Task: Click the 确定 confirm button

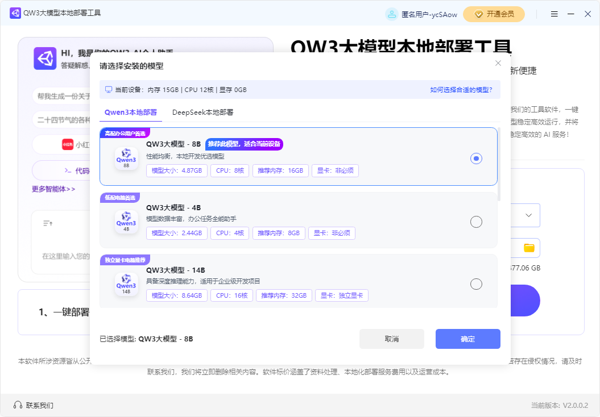Action: [467, 339]
